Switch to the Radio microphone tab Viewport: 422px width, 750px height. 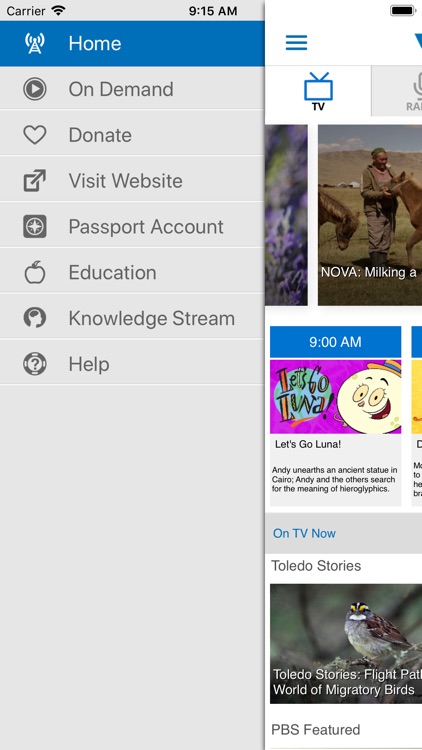397,91
